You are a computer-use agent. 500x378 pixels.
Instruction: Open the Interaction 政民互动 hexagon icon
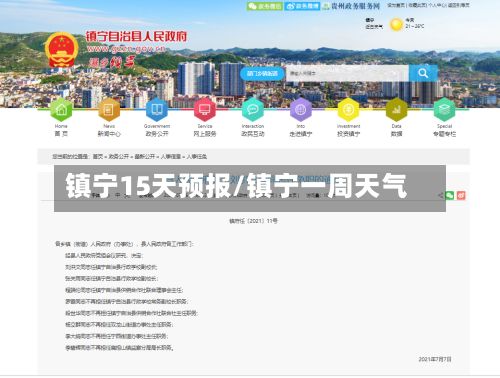tap(253, 110)
